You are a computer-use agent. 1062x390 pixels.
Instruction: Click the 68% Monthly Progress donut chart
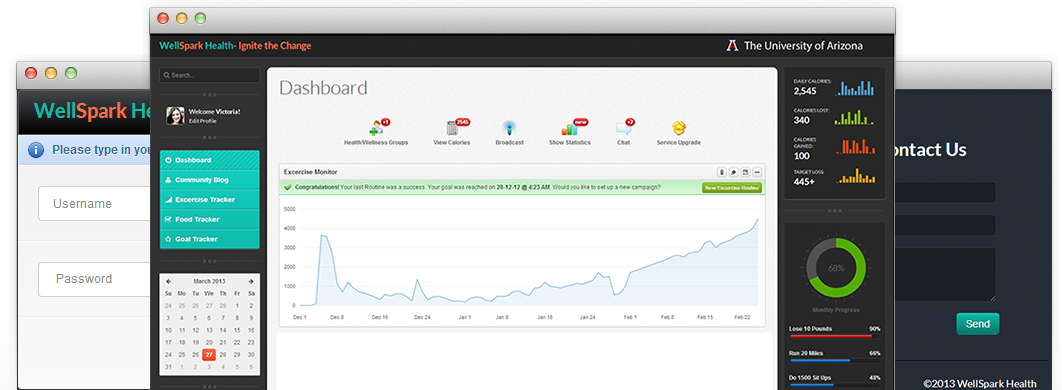click(x=836, y=267)
